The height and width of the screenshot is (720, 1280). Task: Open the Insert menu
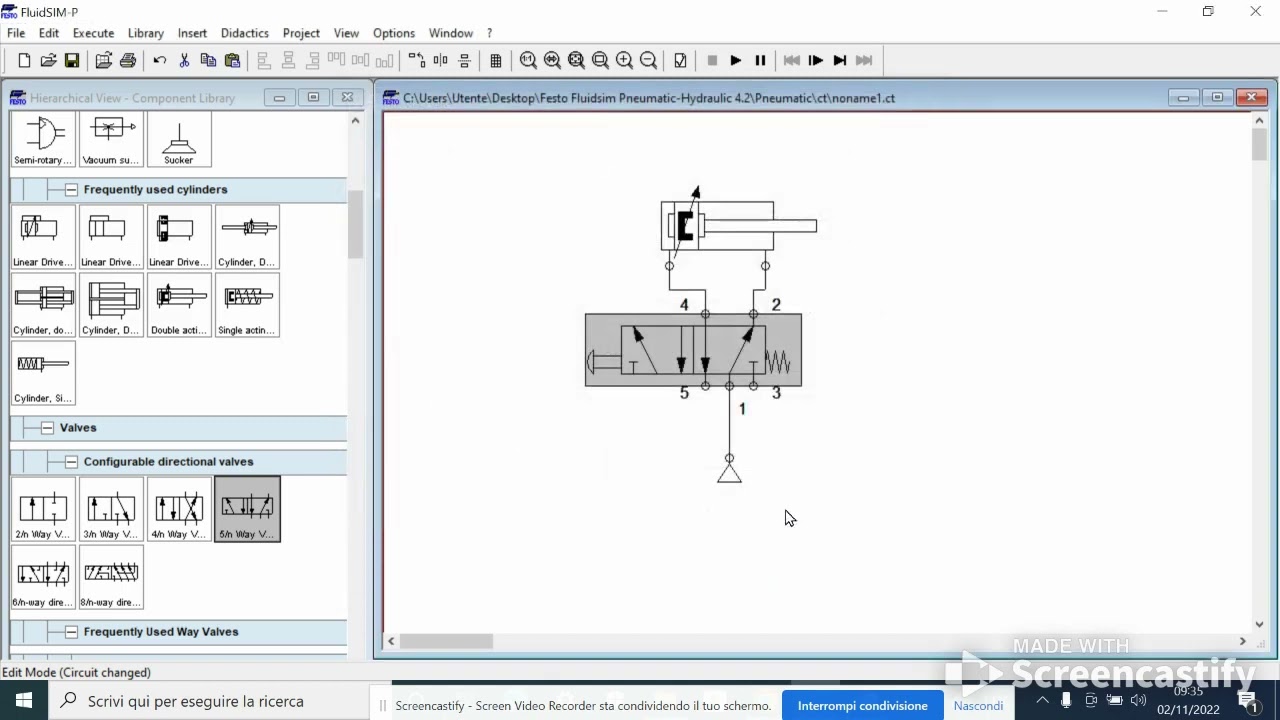click(192, 33)
